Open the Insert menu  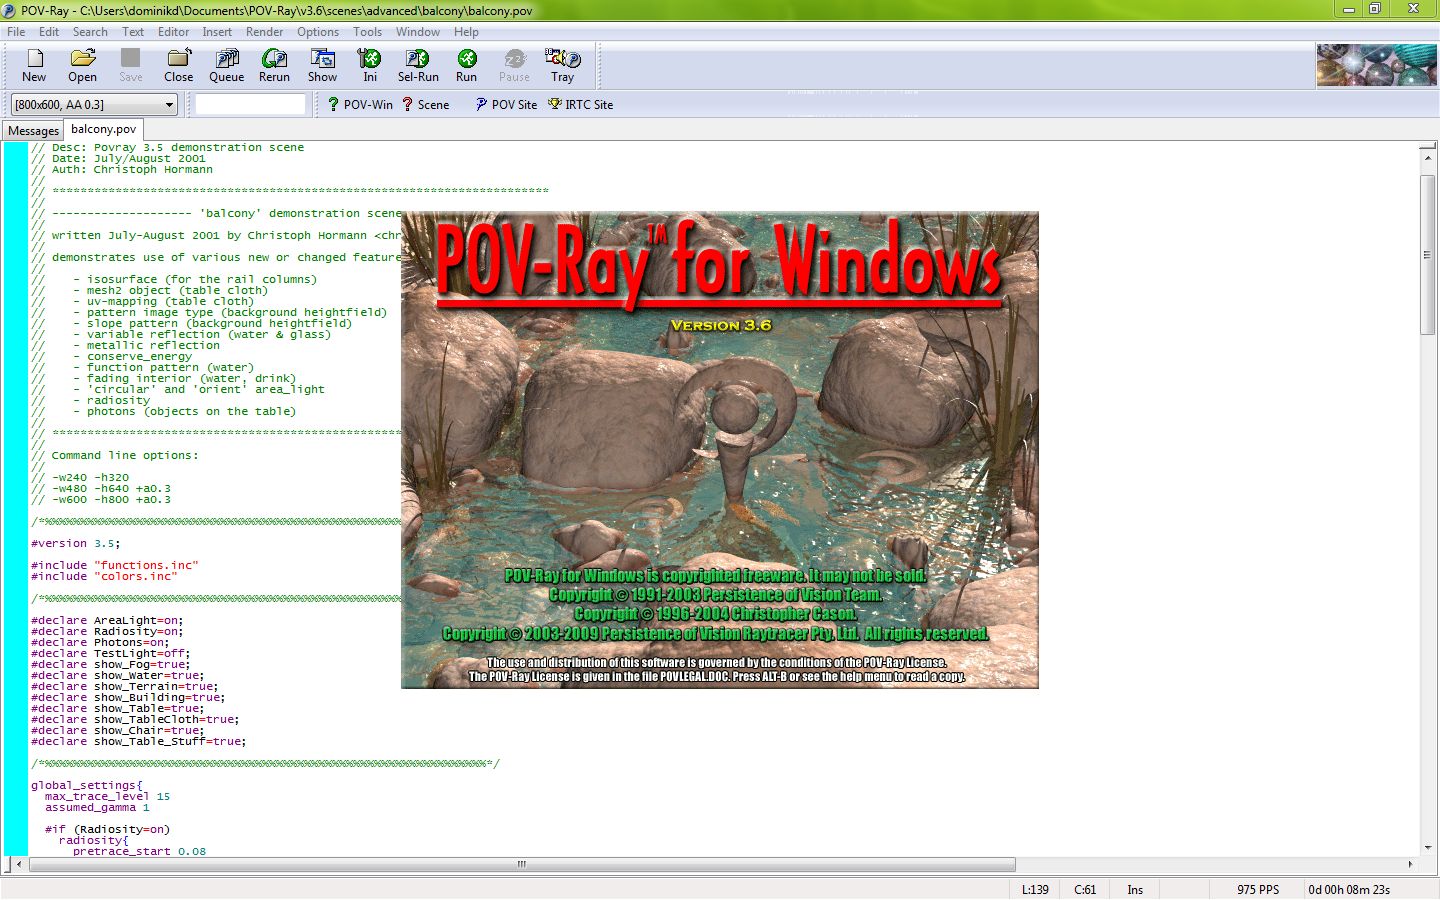click(x=217, y=32)
